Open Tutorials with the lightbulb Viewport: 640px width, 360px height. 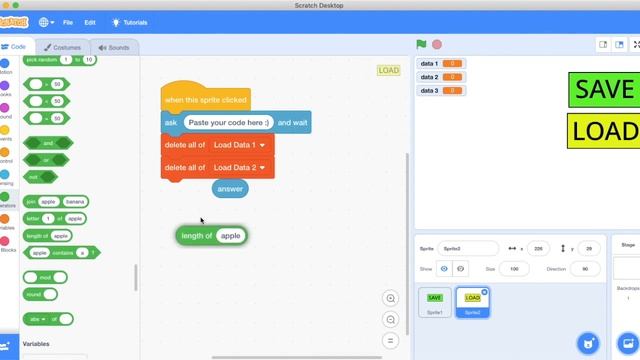[130, 22]
